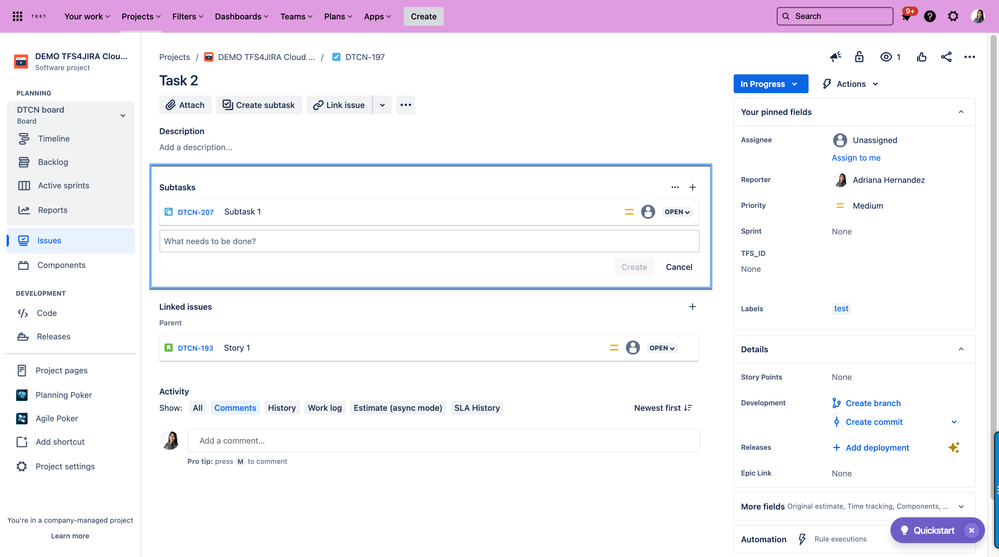Viewport: 999px width, 557px height.
Task: Open the Dashboards menu
Action: pos(241,17)
